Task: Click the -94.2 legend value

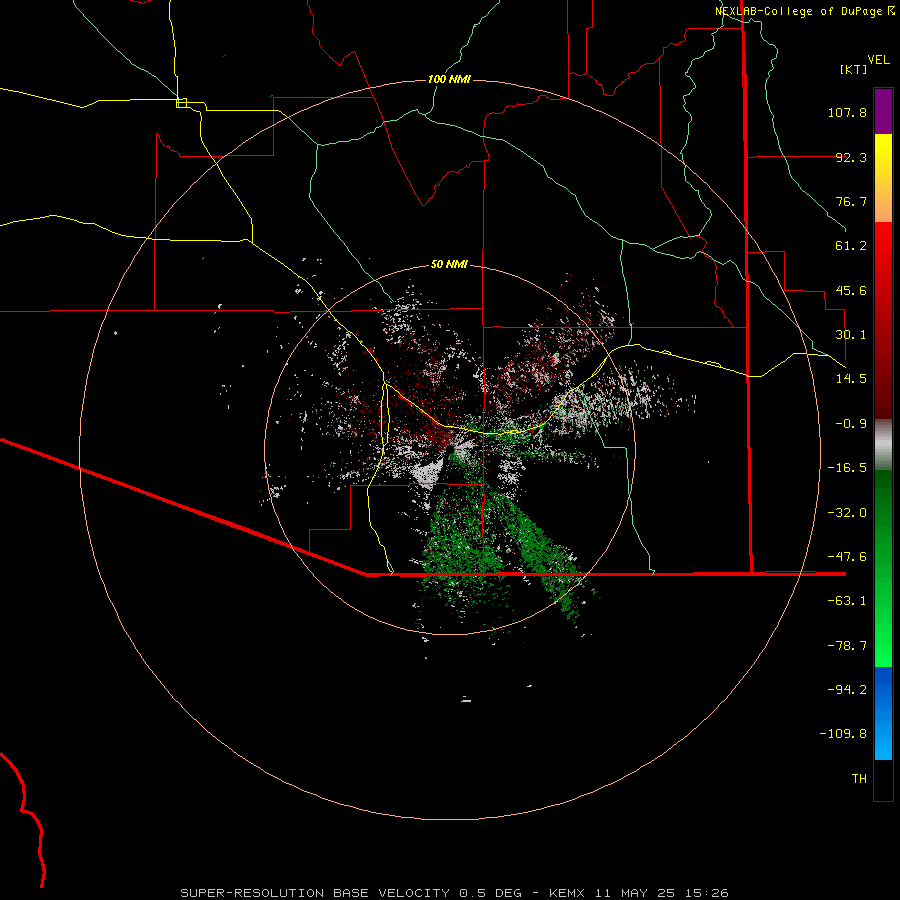Action: click(x=847, y=690)
